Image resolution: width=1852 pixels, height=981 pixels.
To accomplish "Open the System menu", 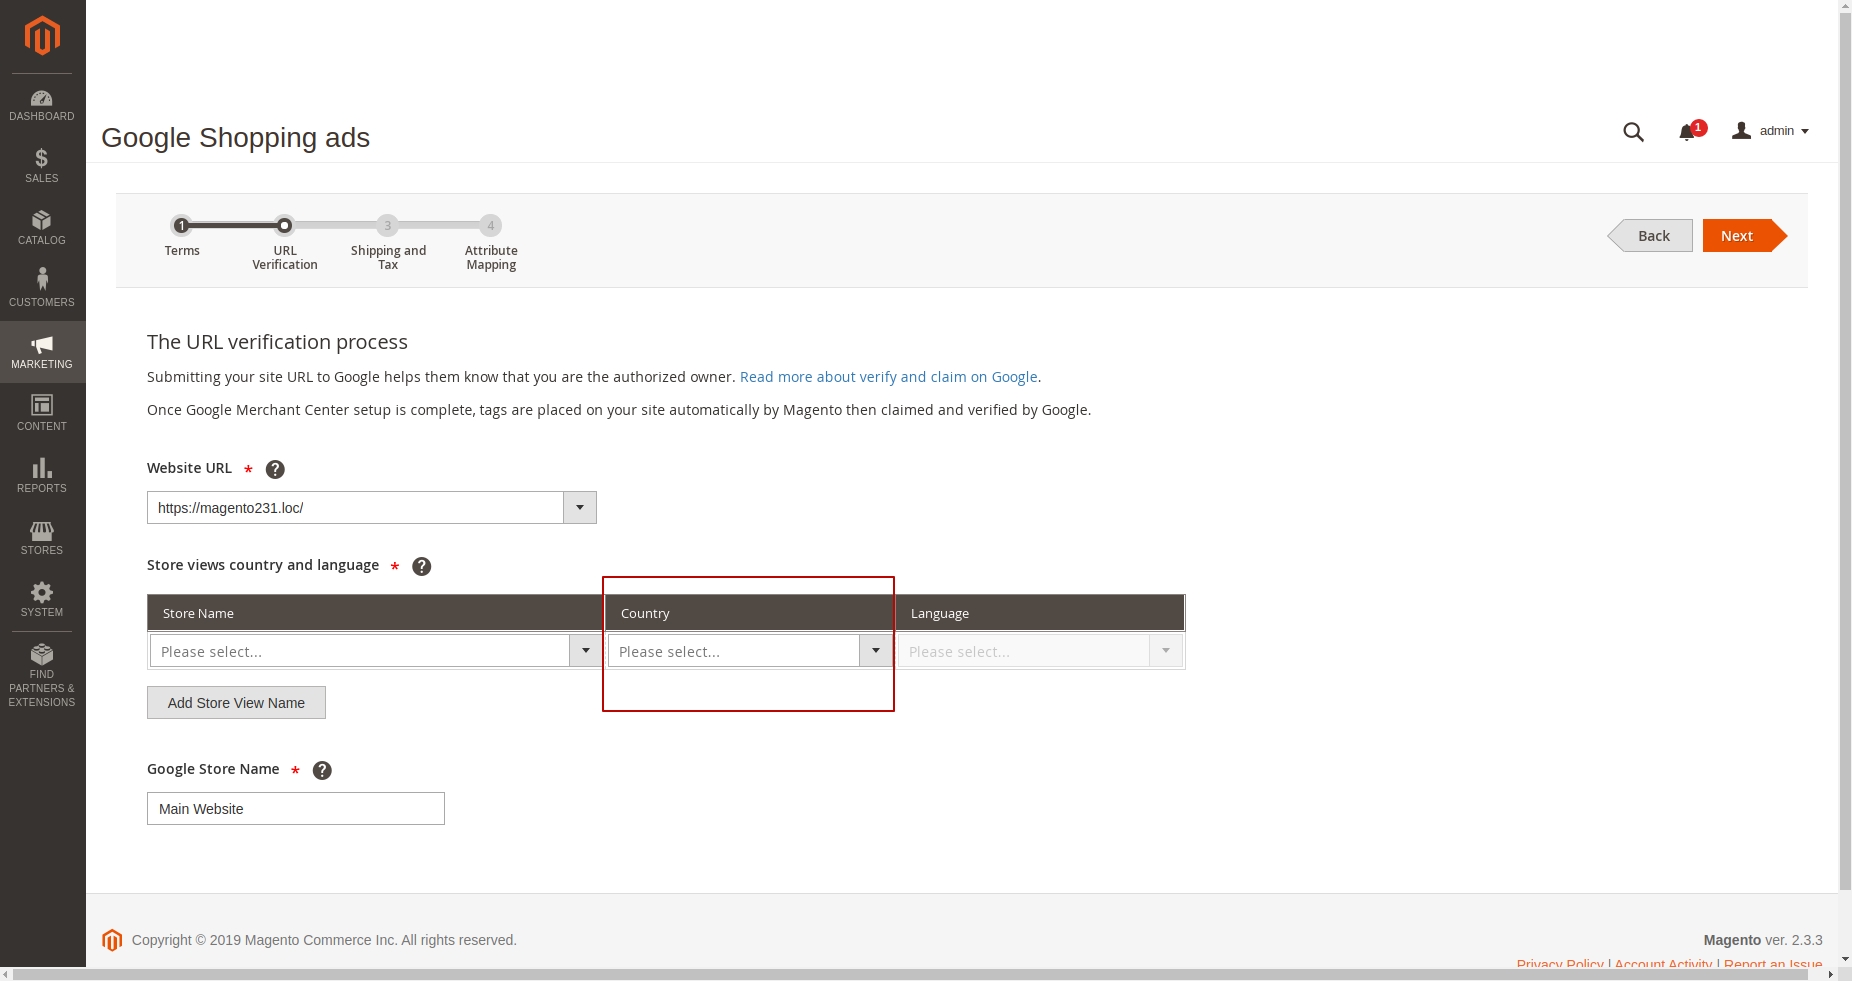I will click(42, 600).
